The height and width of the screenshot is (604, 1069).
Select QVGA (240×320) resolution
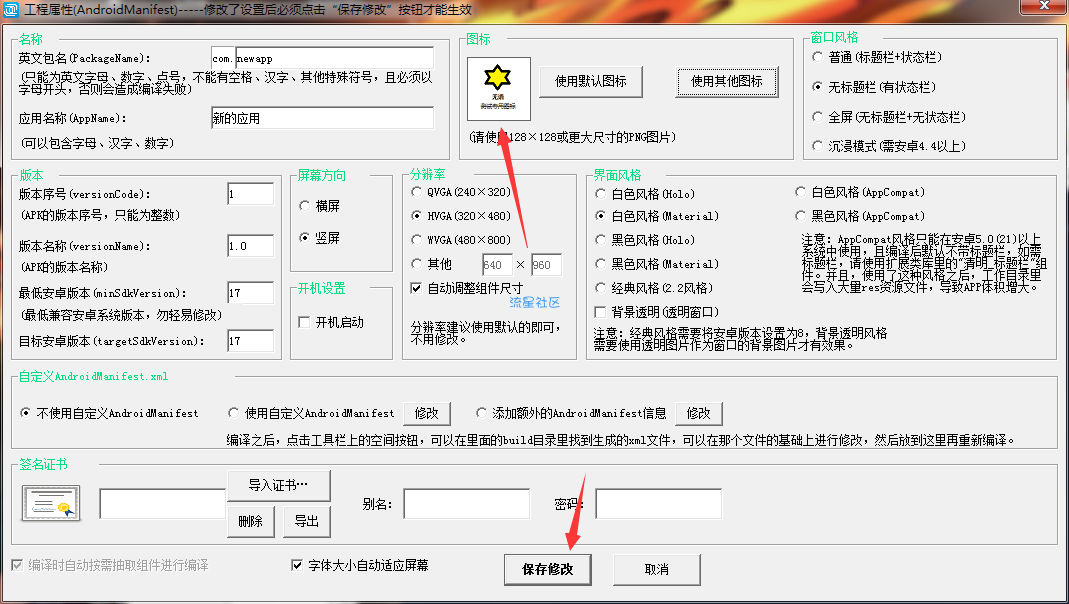462,192
